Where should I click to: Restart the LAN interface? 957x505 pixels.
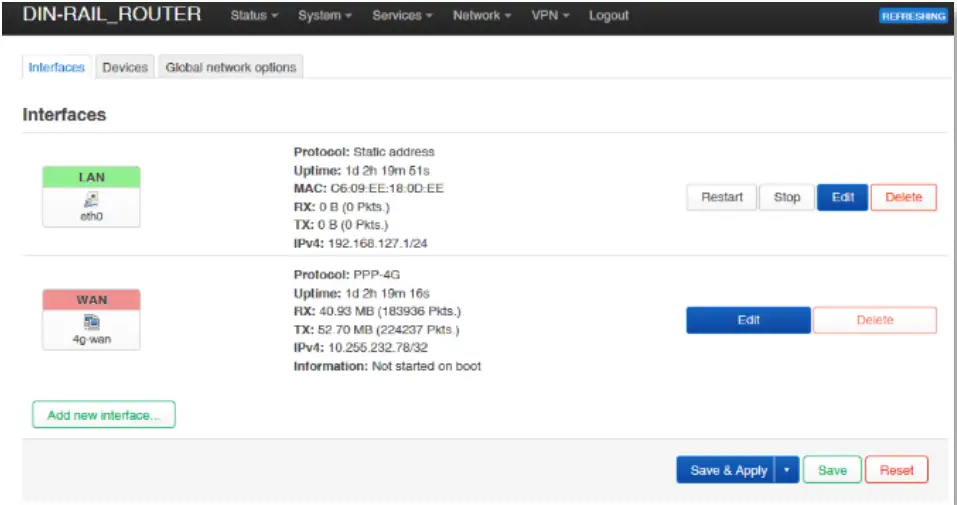721,197
